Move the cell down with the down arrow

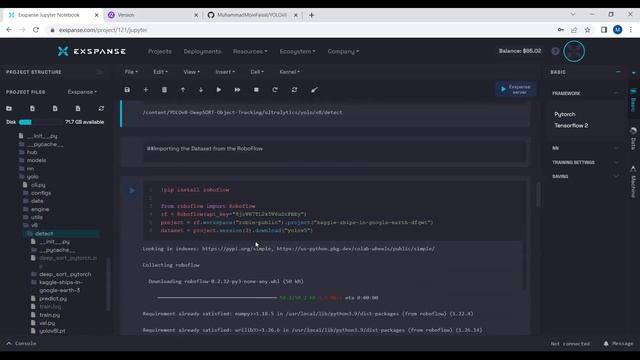200,90
